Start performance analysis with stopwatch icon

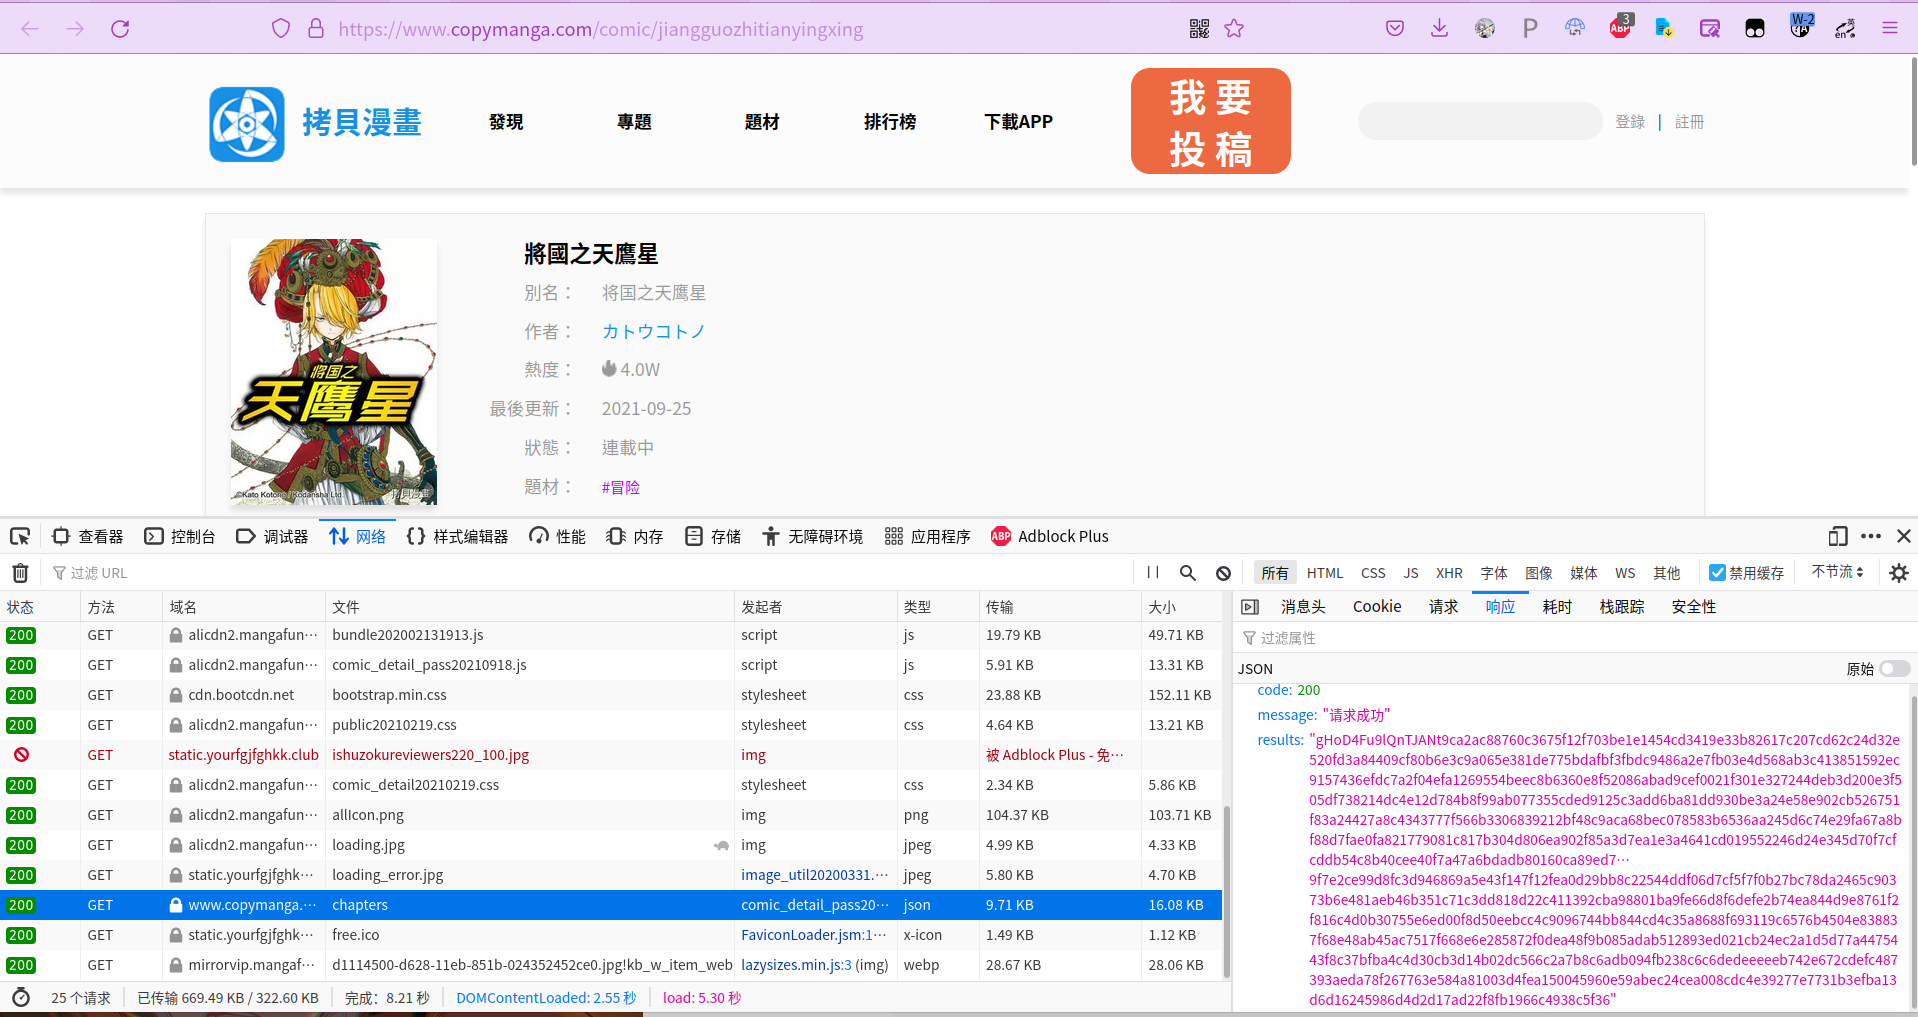click(x=21, y=997)
